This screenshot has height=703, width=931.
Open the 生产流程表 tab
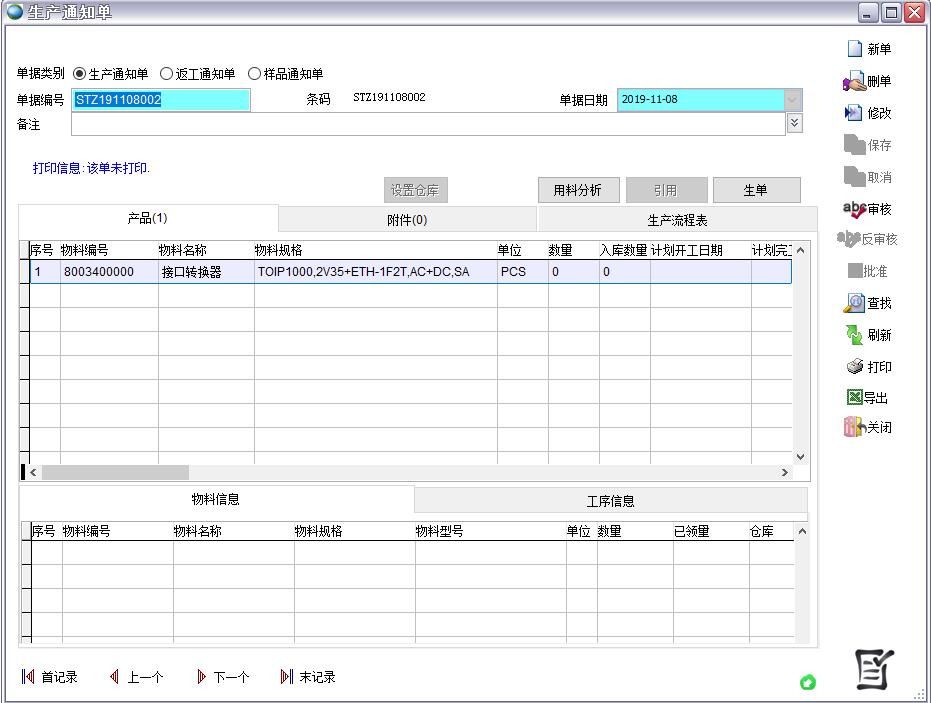677,220
